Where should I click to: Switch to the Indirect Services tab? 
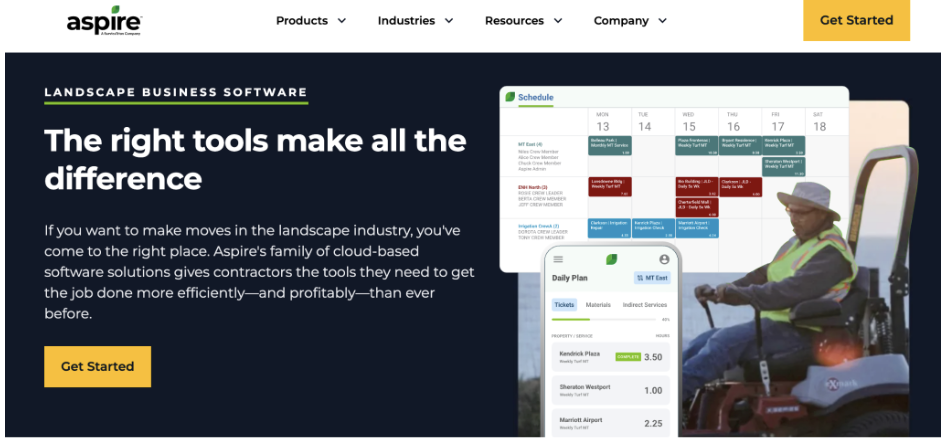click(x=644, y=305)
